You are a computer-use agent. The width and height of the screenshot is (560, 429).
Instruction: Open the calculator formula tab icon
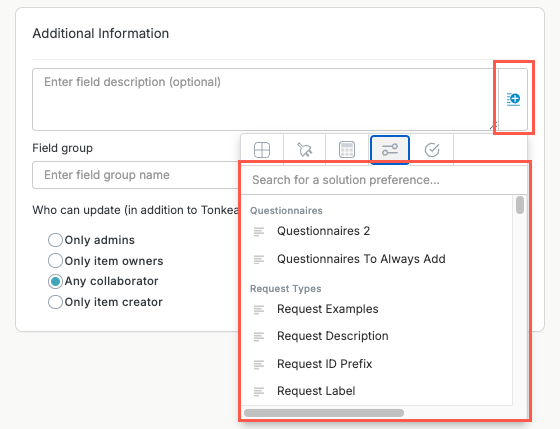[347, 150]
